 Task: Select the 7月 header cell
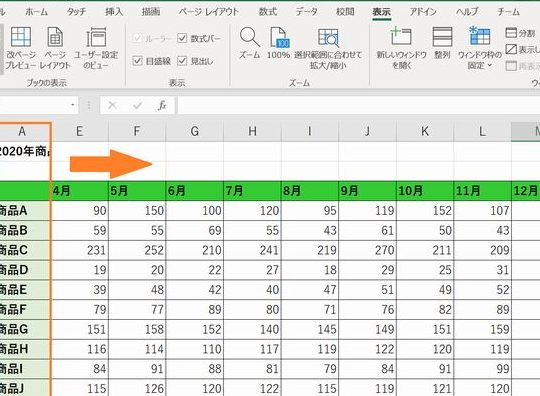[252, 190]
